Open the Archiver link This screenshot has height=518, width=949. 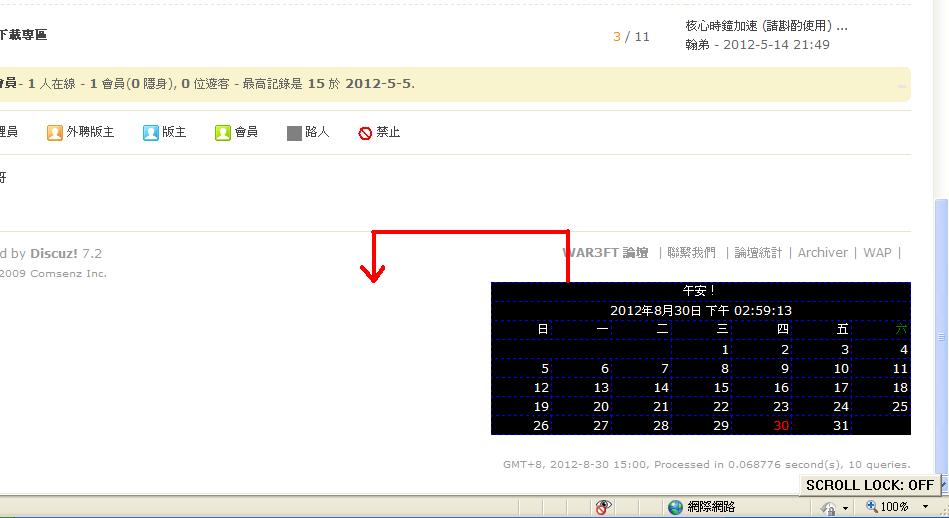(823, 252)
